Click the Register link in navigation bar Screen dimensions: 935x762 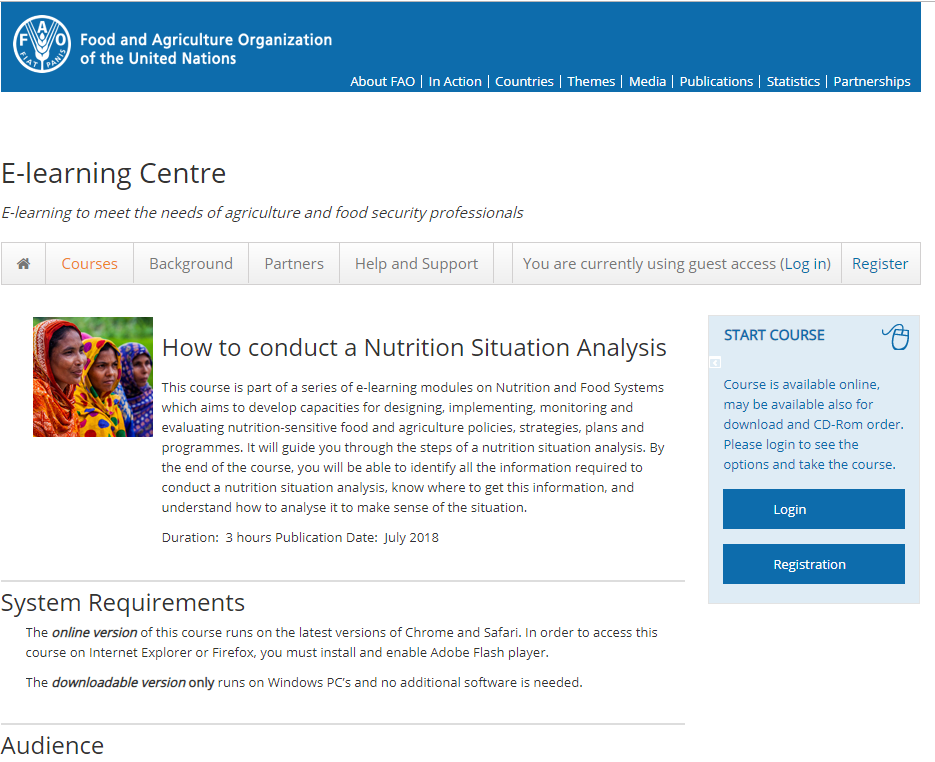tap(880, 264)
